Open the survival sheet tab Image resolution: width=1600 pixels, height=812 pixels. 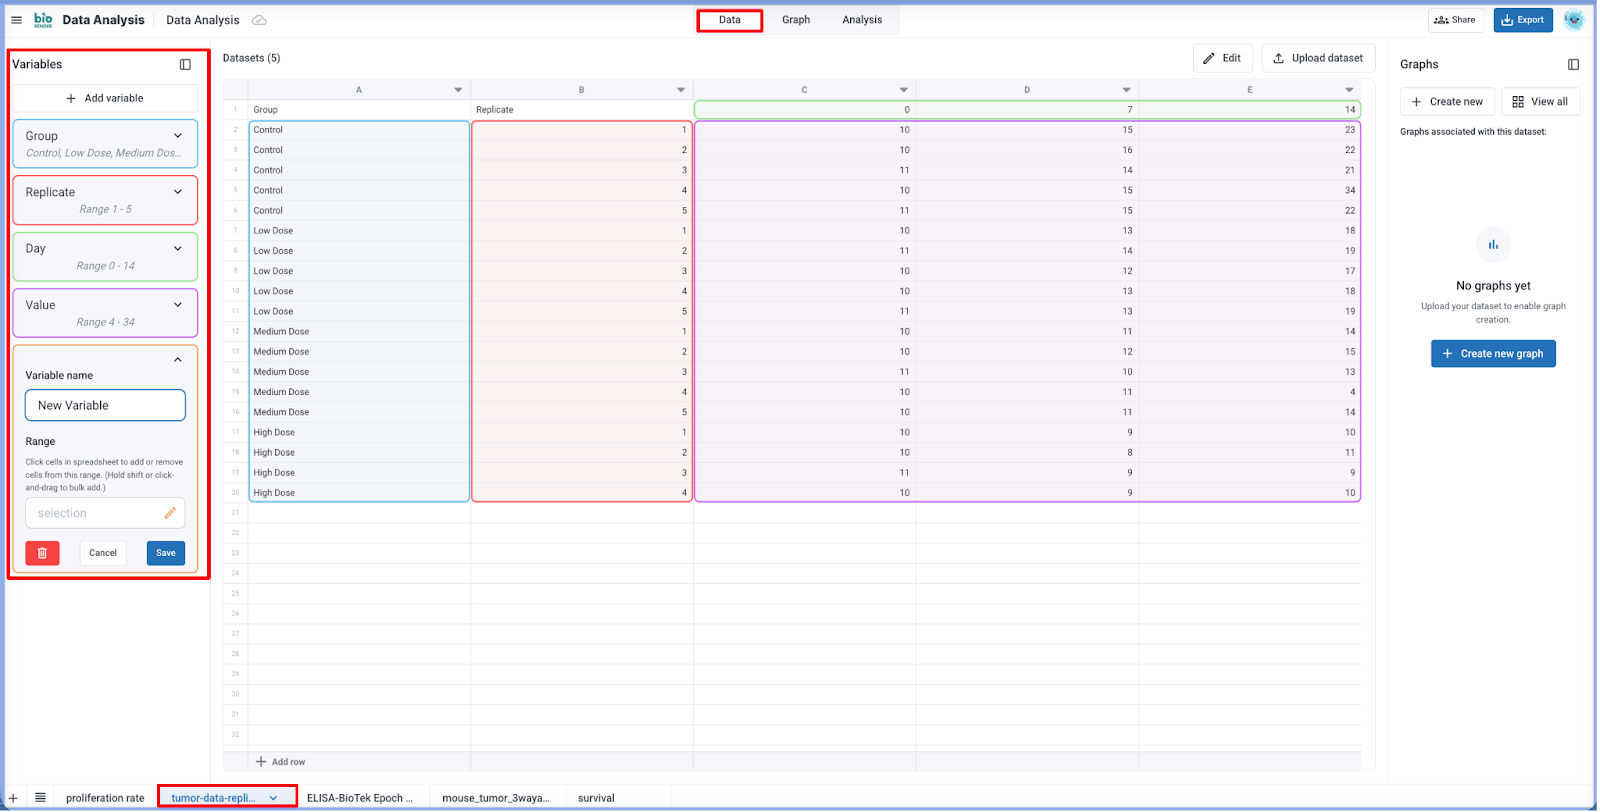596,798
